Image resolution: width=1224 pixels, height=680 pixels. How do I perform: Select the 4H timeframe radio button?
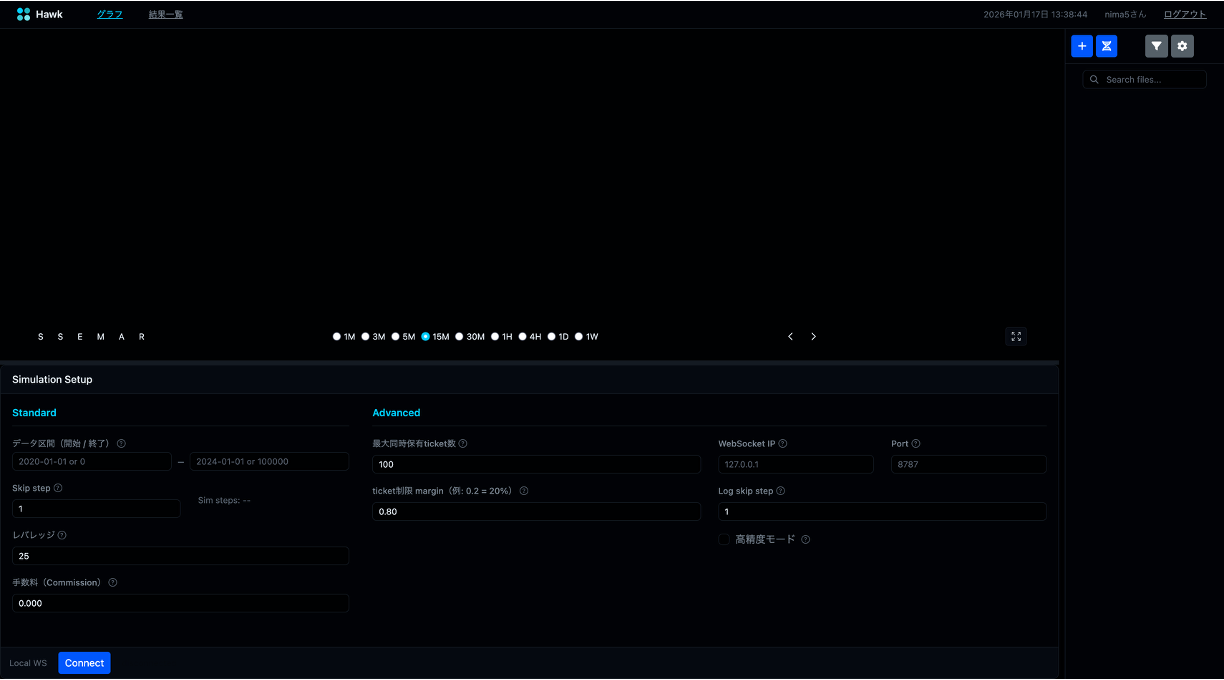coord(522,337)
